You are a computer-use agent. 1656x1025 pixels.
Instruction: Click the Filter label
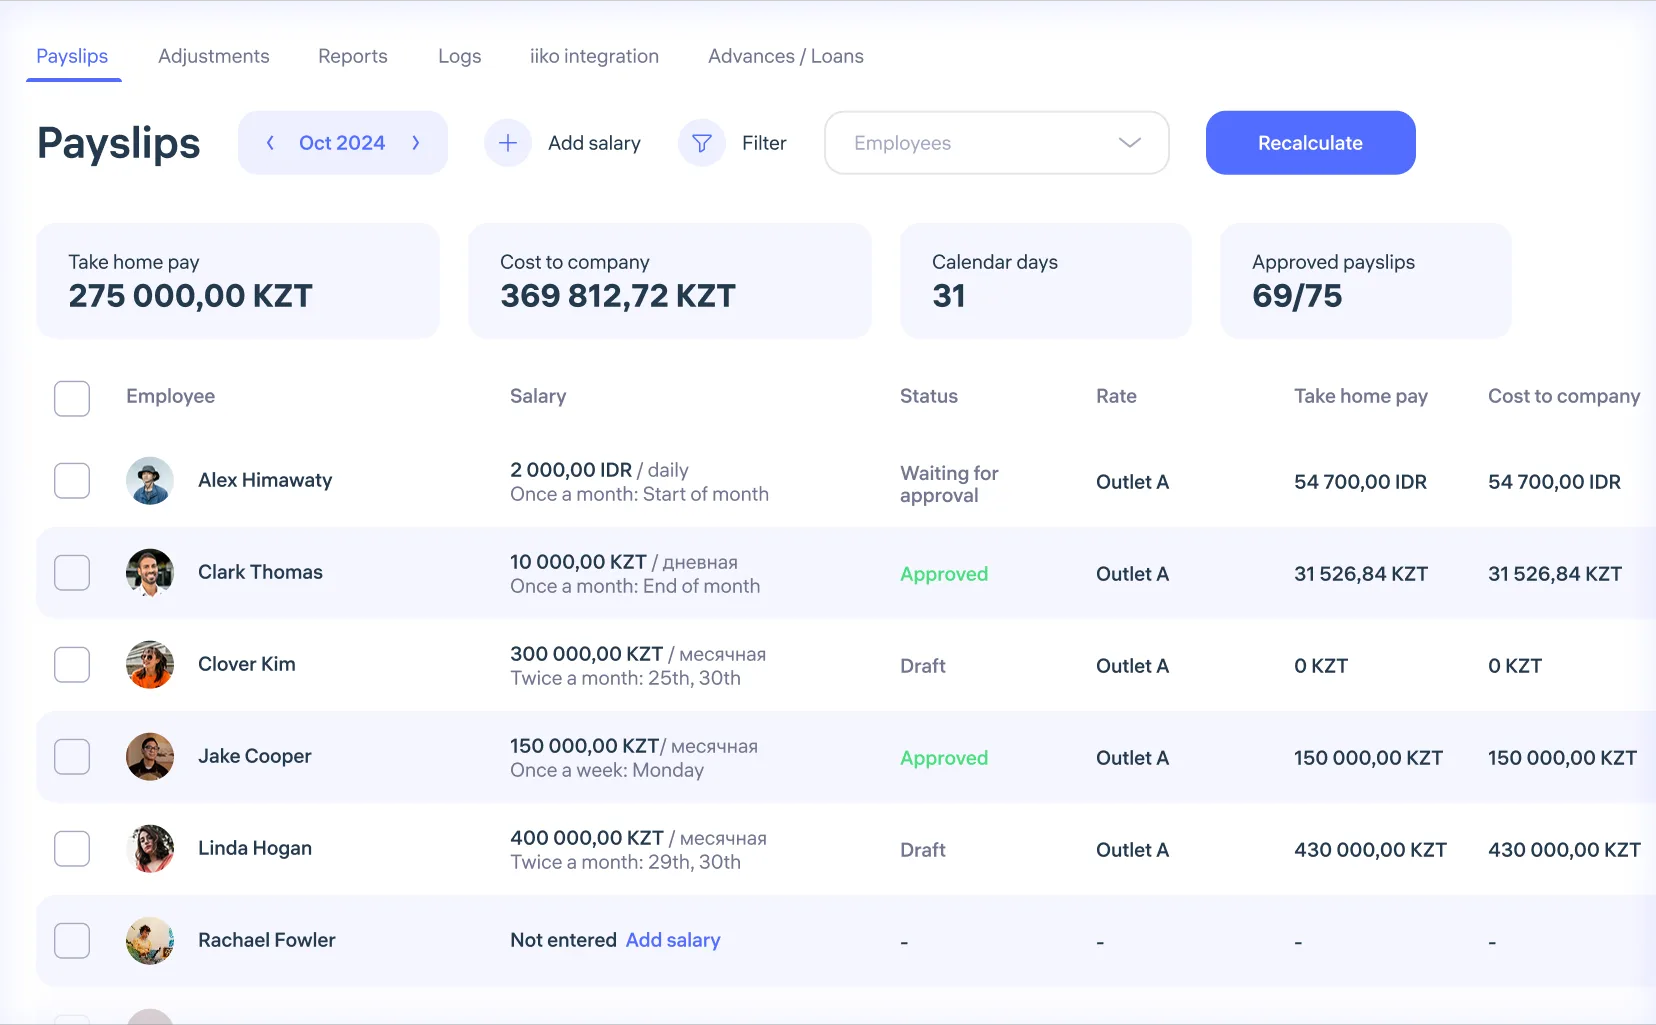[764, 143]
